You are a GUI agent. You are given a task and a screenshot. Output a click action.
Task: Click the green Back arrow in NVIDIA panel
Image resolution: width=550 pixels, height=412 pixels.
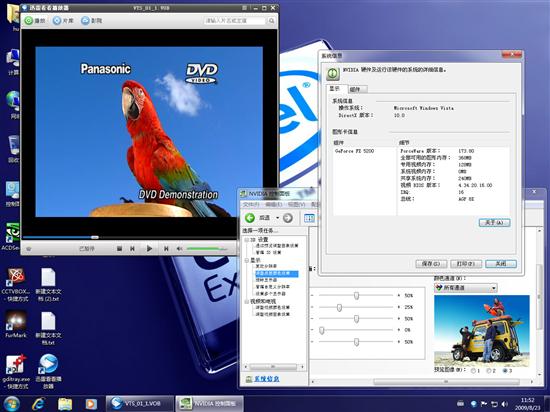(x=250, y=218)
